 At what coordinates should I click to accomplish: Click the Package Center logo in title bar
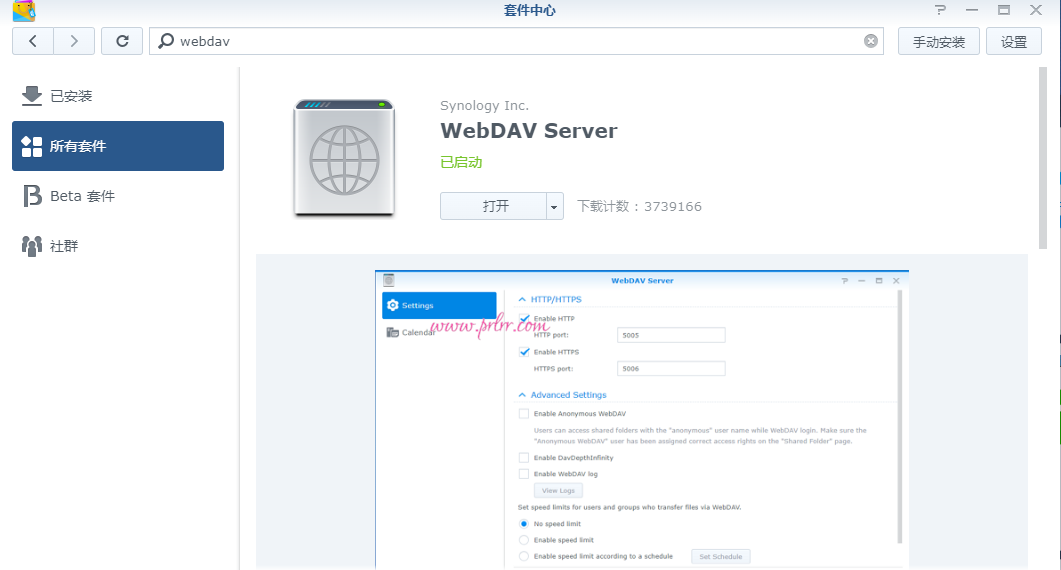[23, 11]
